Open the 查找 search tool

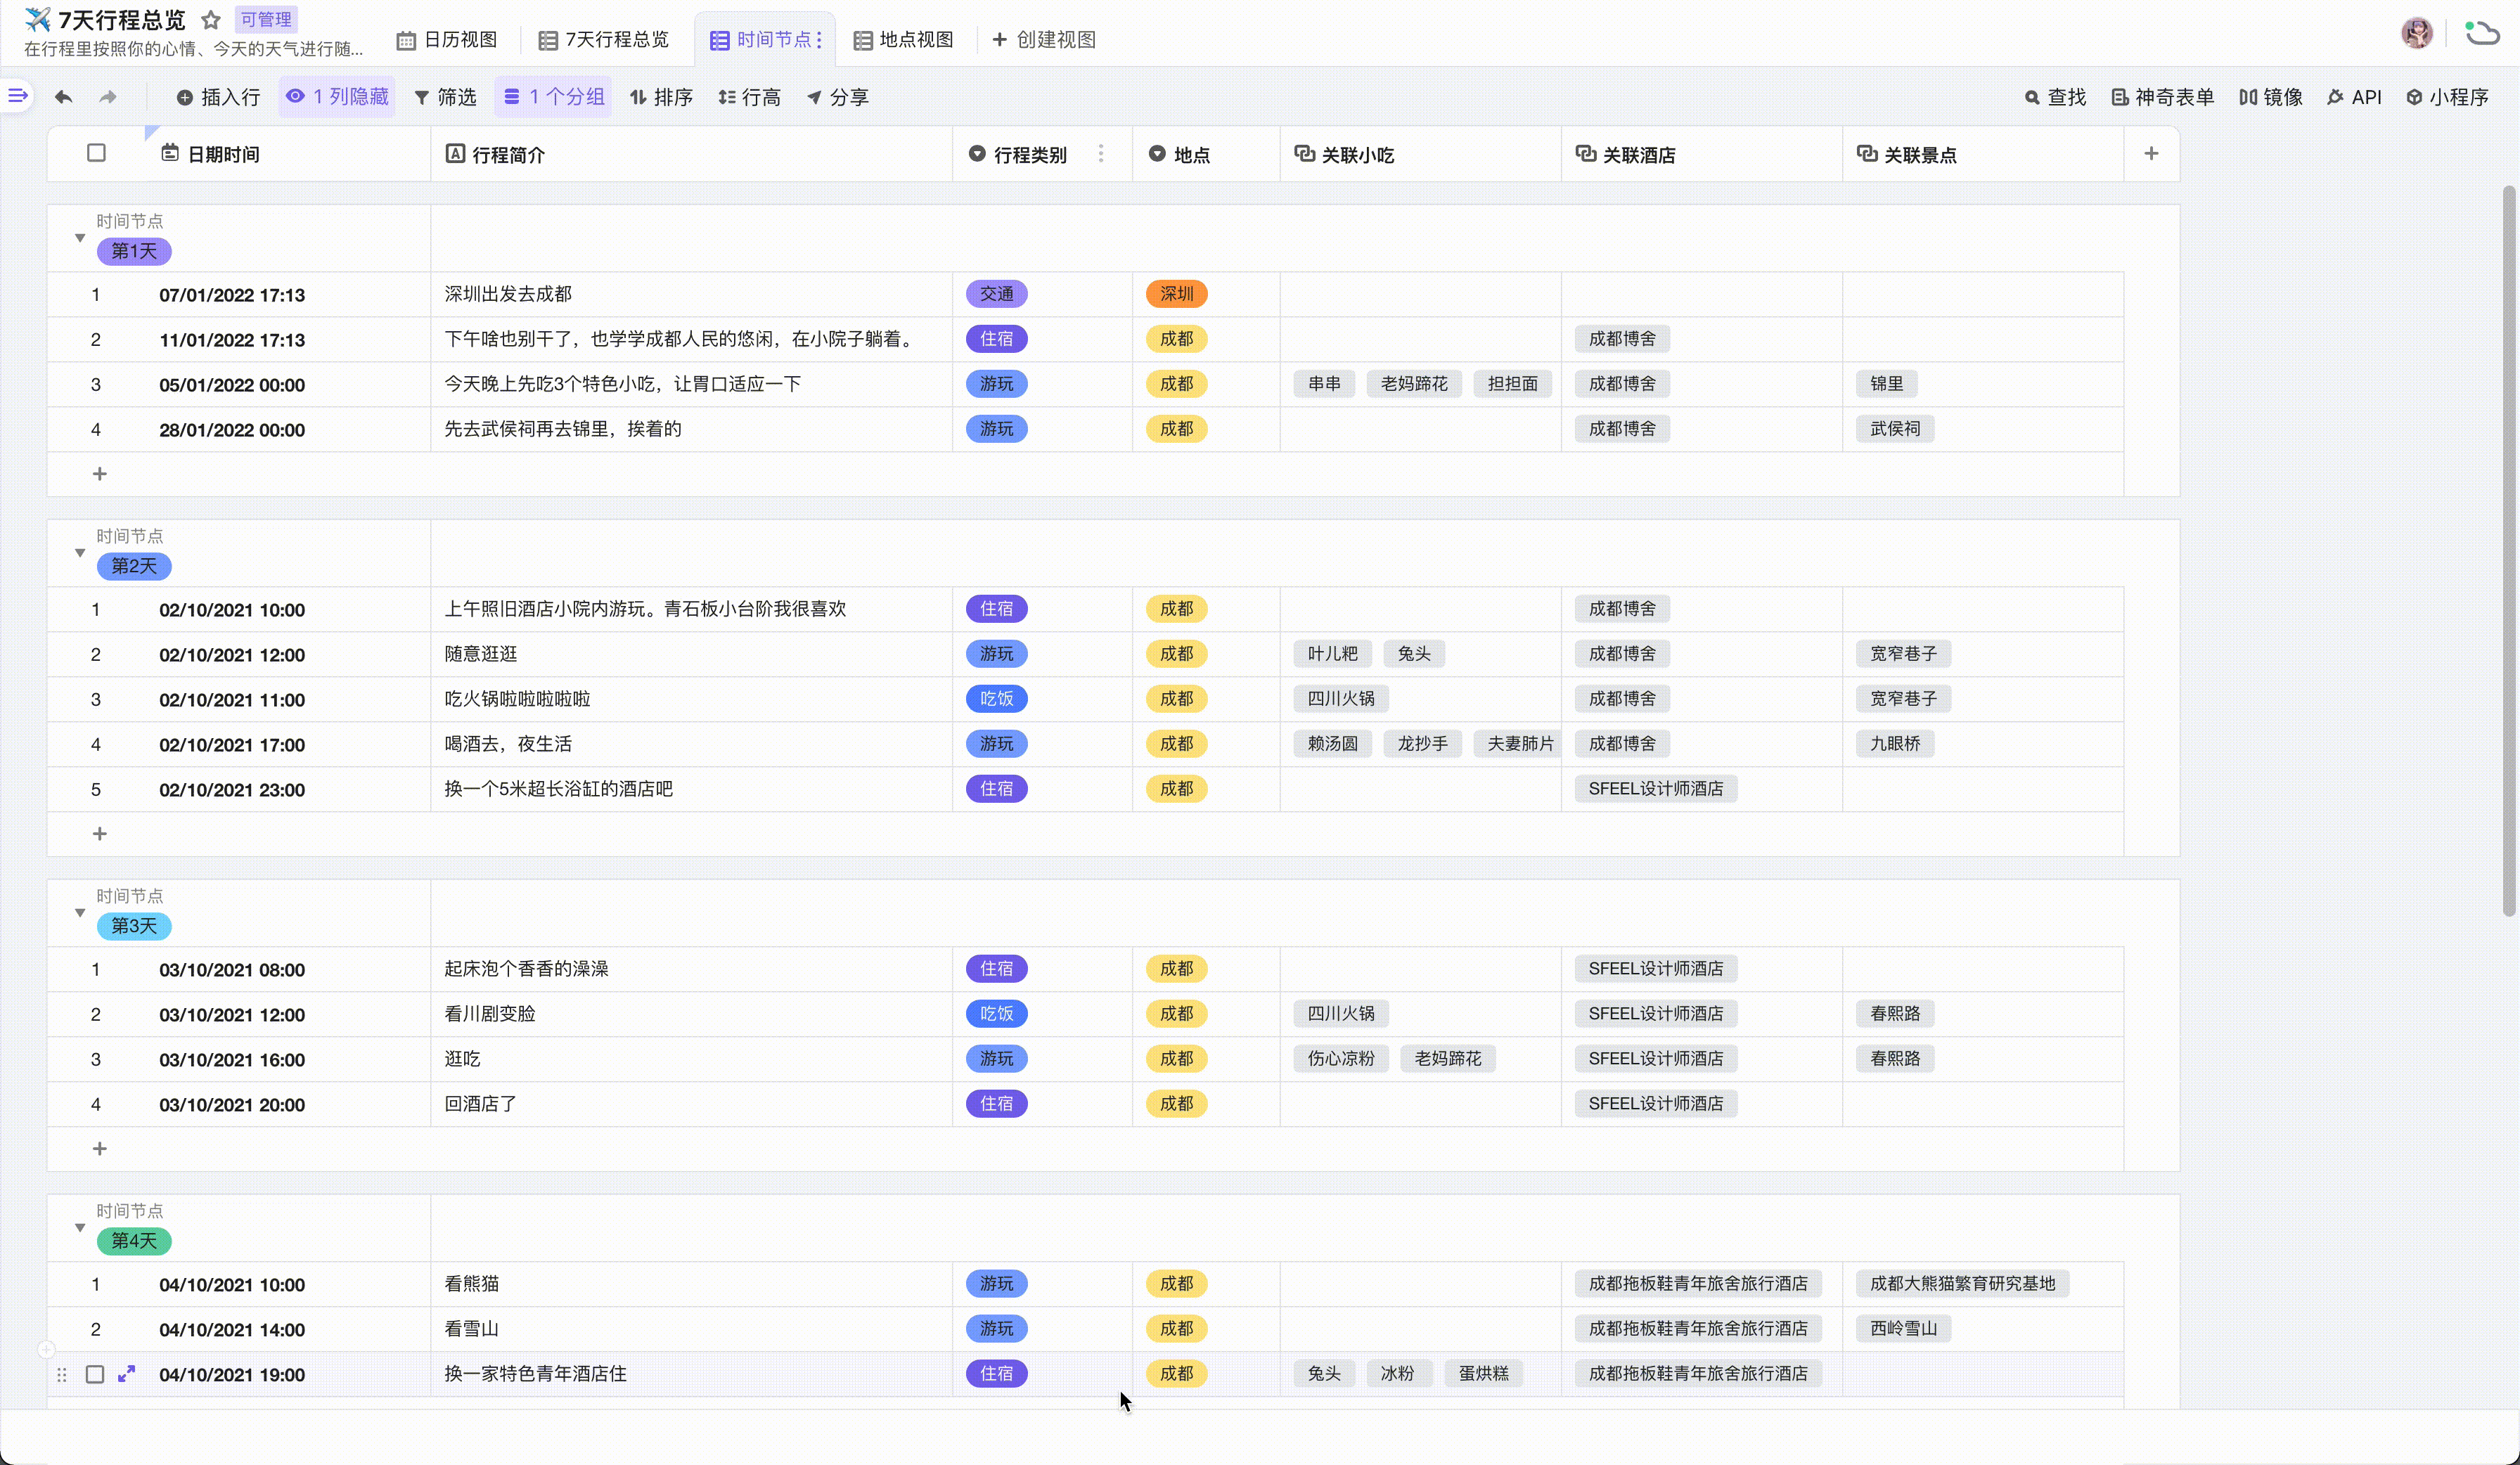2055,97
